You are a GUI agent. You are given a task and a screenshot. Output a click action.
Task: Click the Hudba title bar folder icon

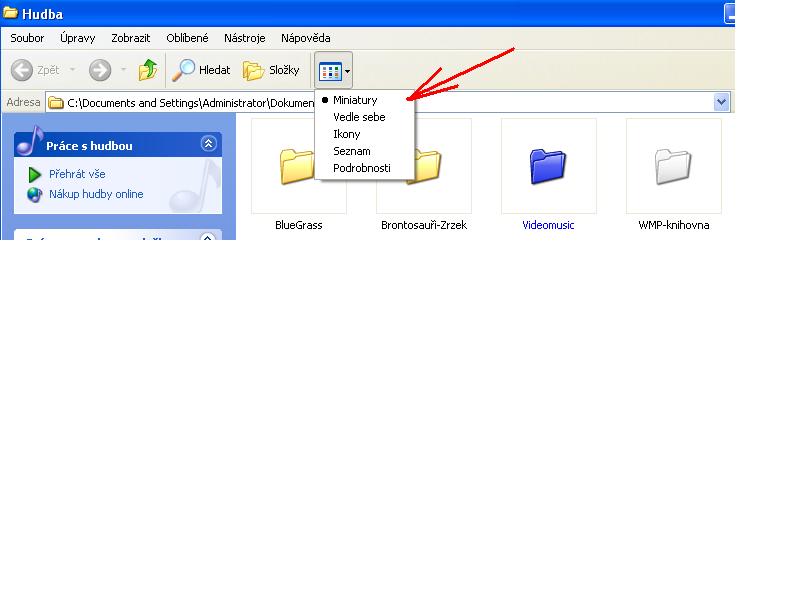coord(10,12)
